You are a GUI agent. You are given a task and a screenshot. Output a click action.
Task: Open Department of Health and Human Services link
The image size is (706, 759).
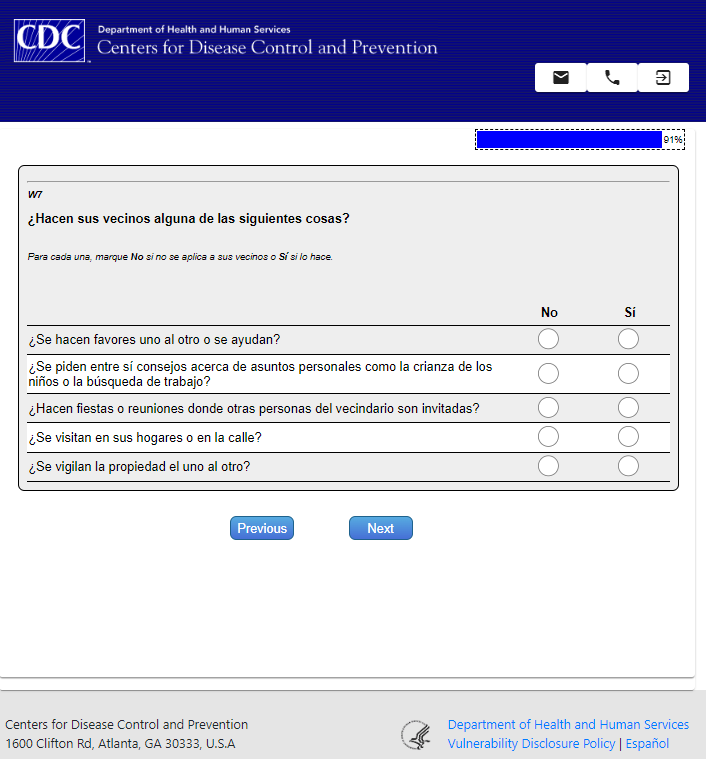coord(568,725)
